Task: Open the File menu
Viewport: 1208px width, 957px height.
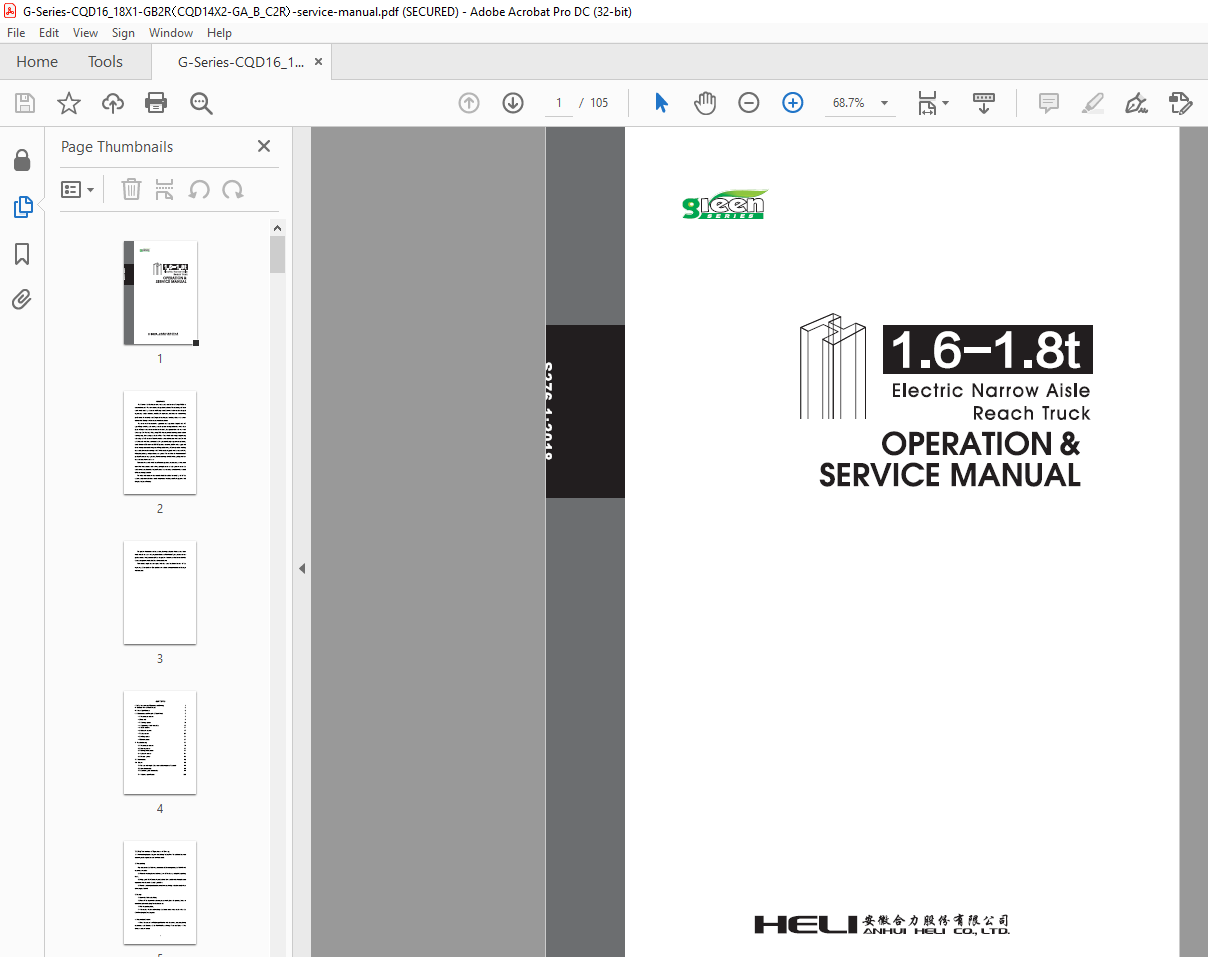Action: pyautogui.click(x=16, y=33)
